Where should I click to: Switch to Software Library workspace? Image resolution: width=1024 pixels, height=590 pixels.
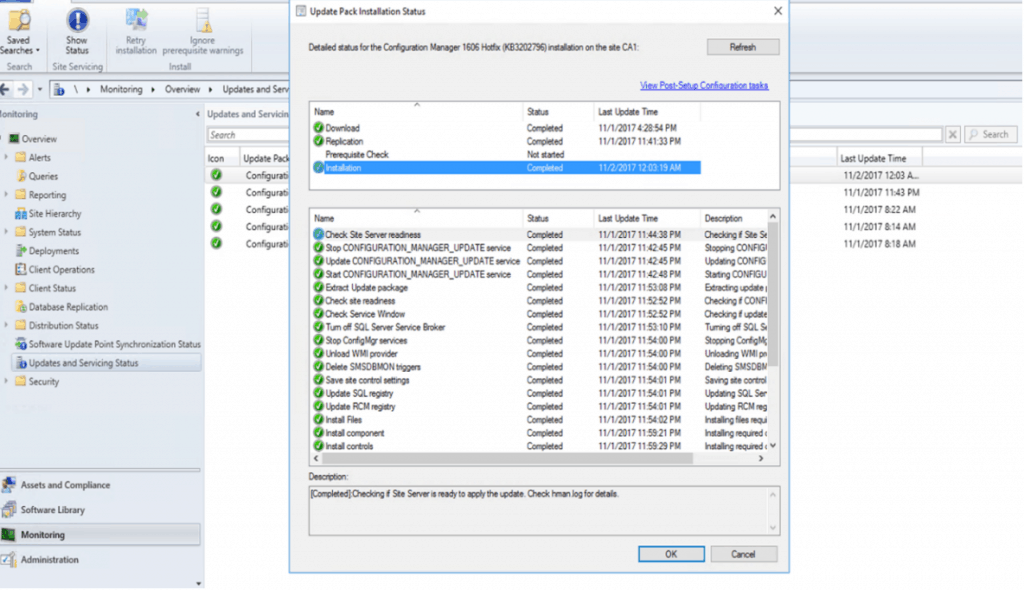[x=101, y=510]
